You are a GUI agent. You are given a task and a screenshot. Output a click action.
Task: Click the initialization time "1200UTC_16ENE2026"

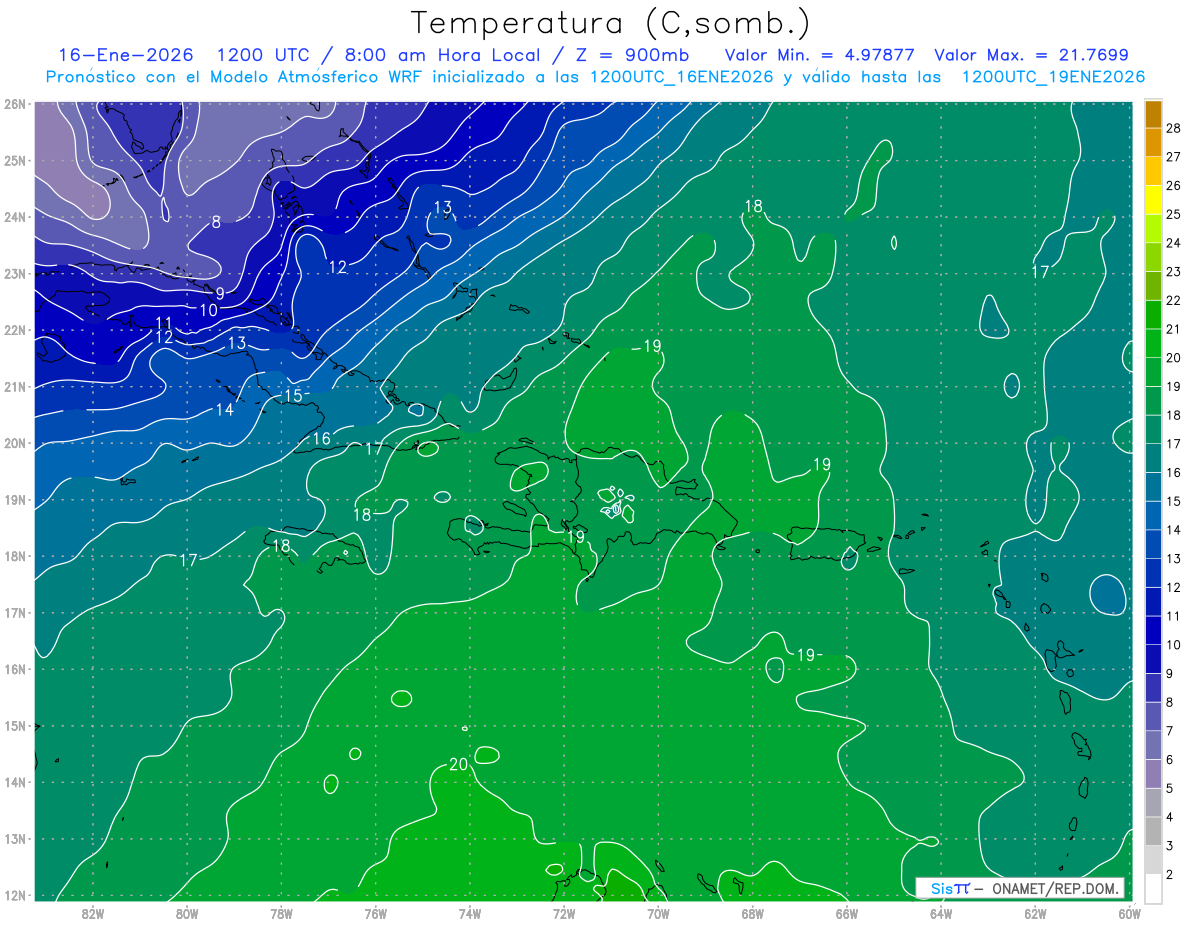[681, 77]
